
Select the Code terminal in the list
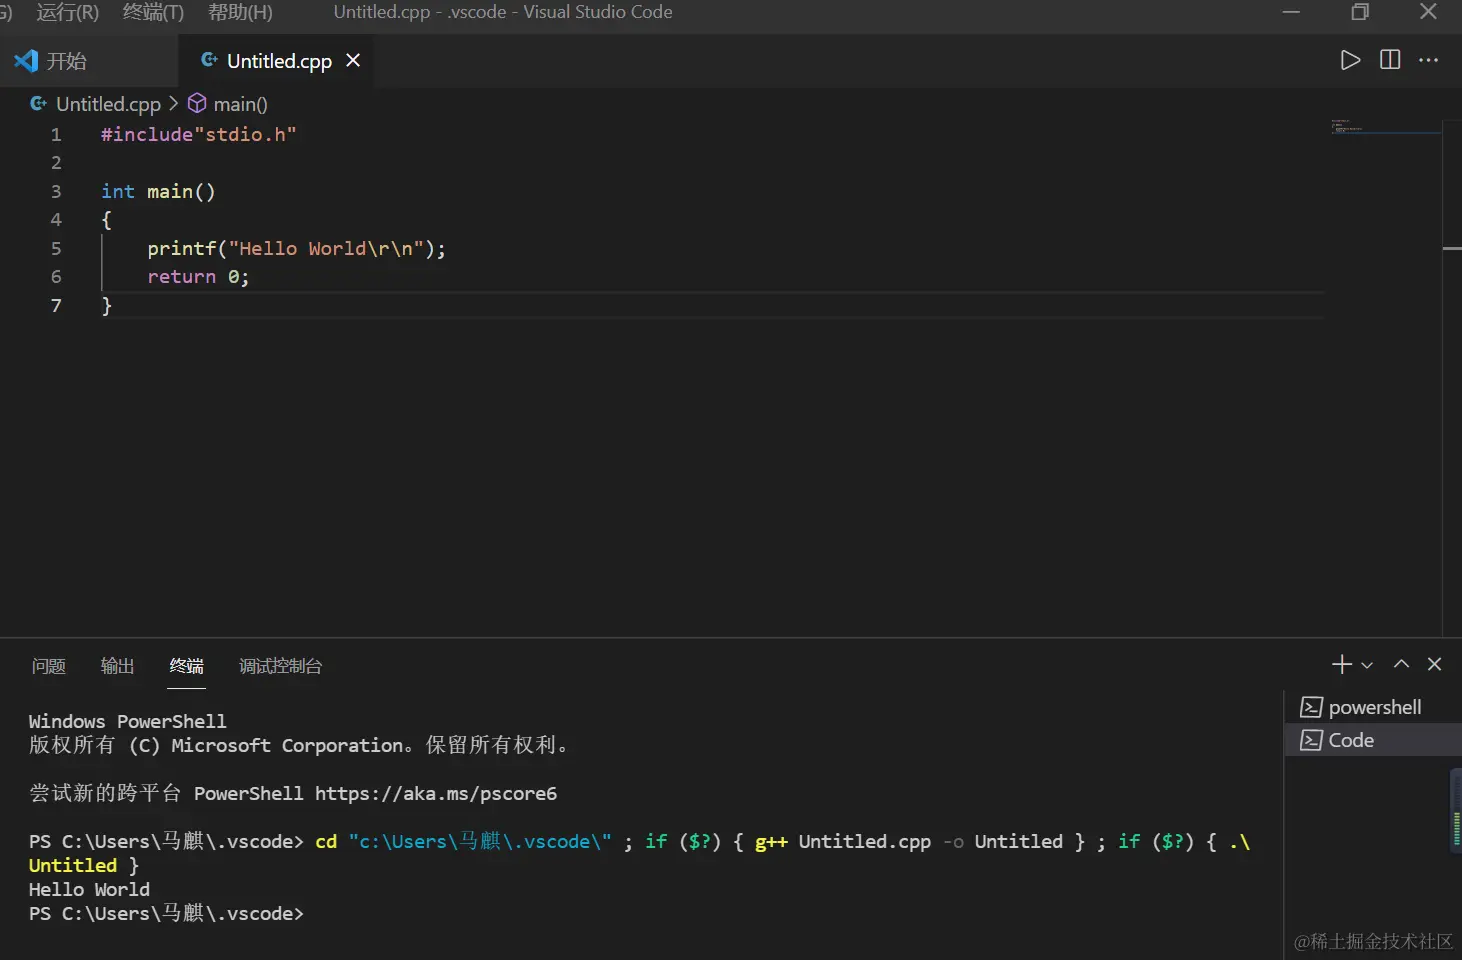(x=1373, y=740)
